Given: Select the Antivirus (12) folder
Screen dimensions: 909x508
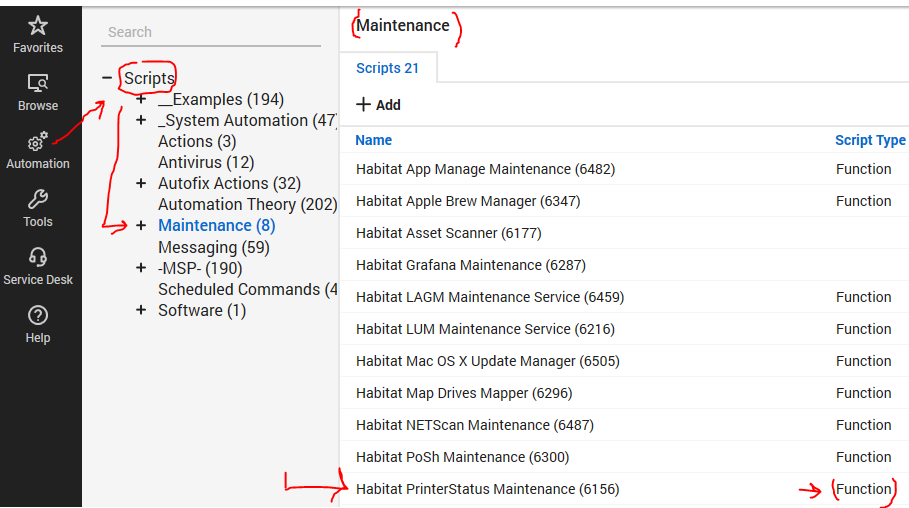Looking at the screenshot, I should click(206, 162).
